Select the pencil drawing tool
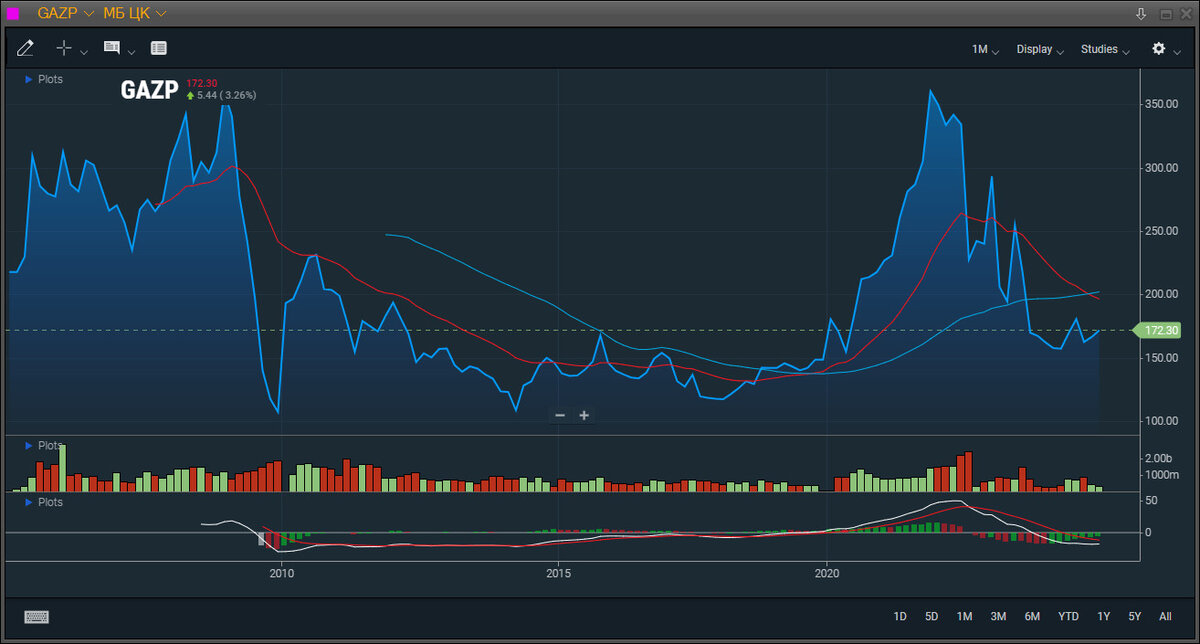 tap(25, 48)
